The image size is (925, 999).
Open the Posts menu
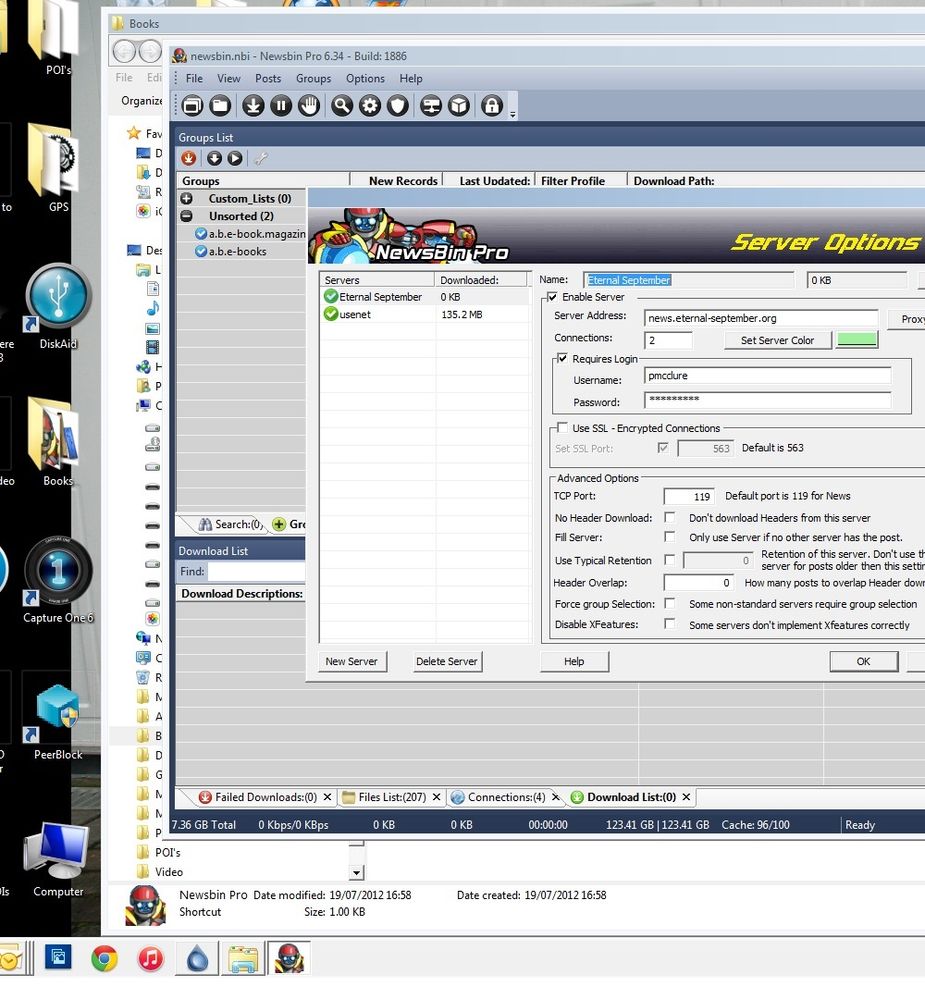pyautogui.click(x=268, y=78)
